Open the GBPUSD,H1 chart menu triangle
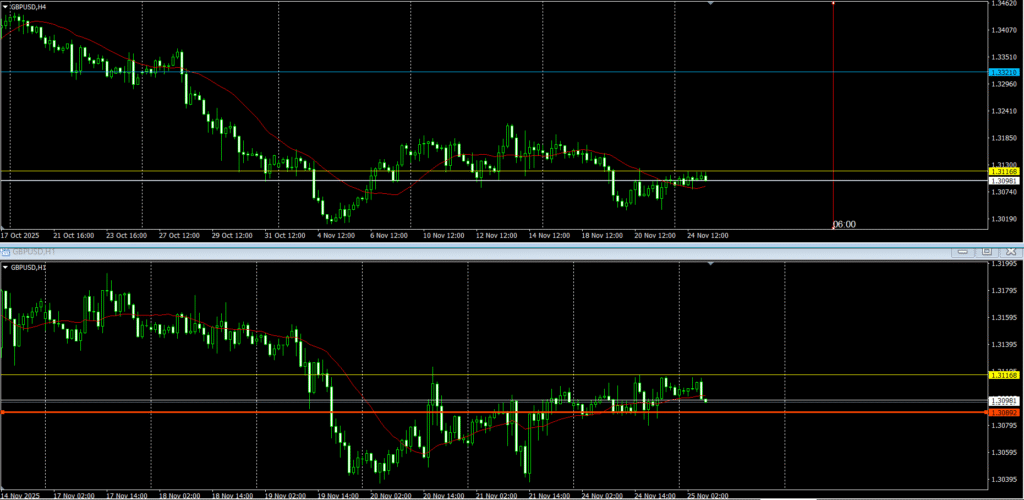Image resolution: width=1024 pixels, height=500 pixels. (x=5, y=268)
